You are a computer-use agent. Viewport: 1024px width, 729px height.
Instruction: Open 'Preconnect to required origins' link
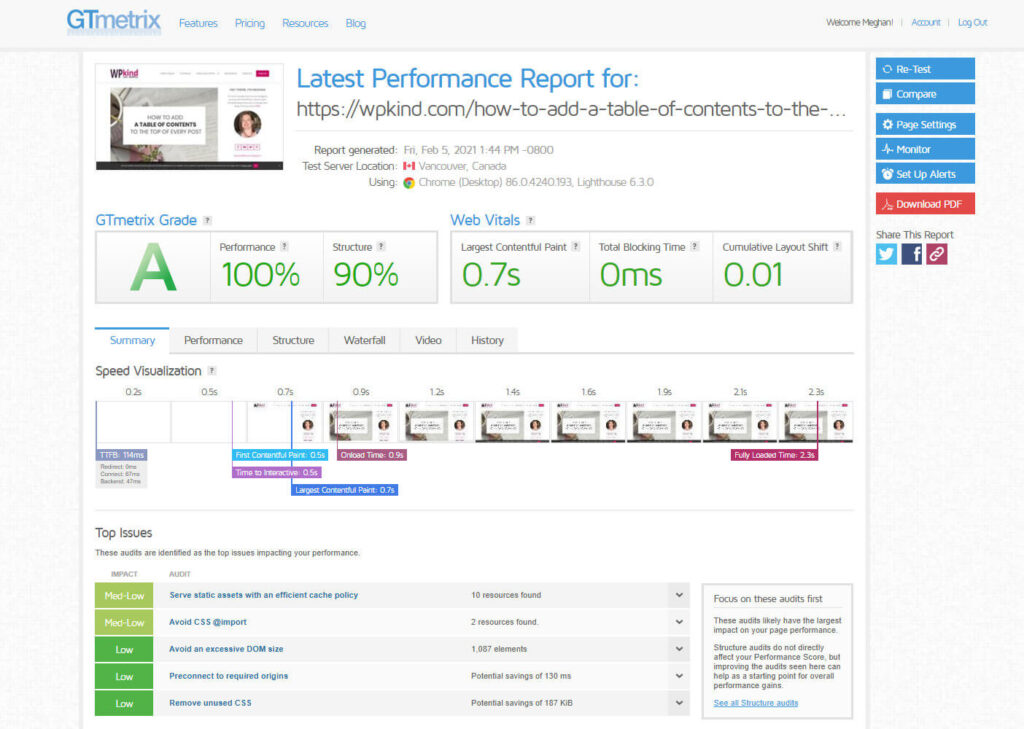[229, 676]
